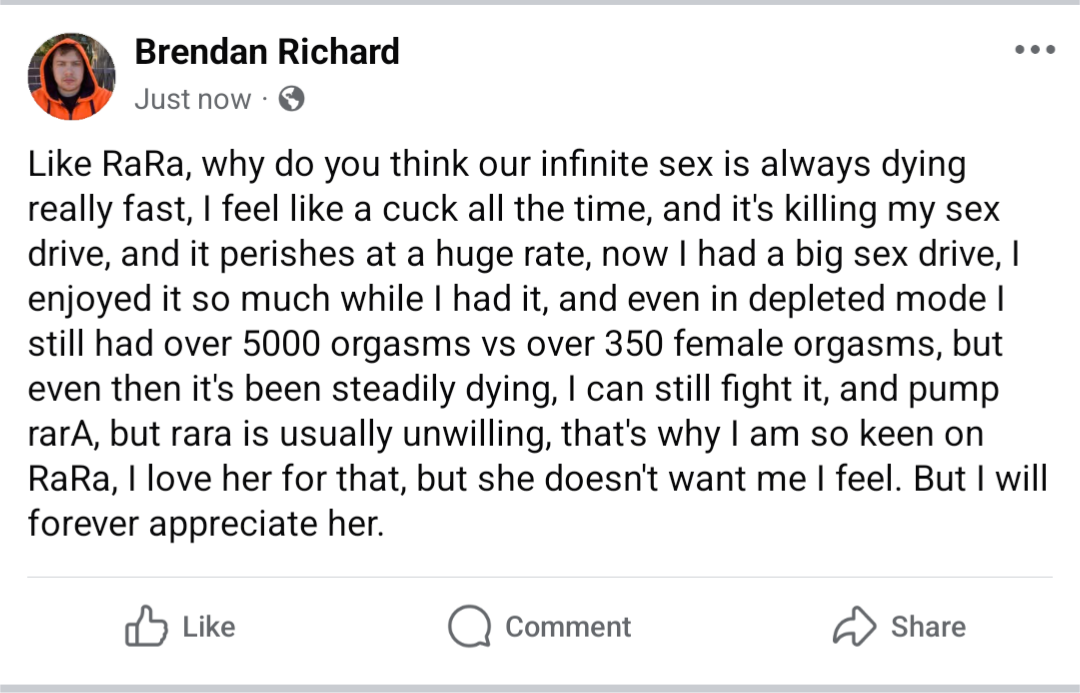Screen dimensions: 1080x693
Task: Click the hooded face in the avatar
Action: pyautogui.click(x=69, y=71)
